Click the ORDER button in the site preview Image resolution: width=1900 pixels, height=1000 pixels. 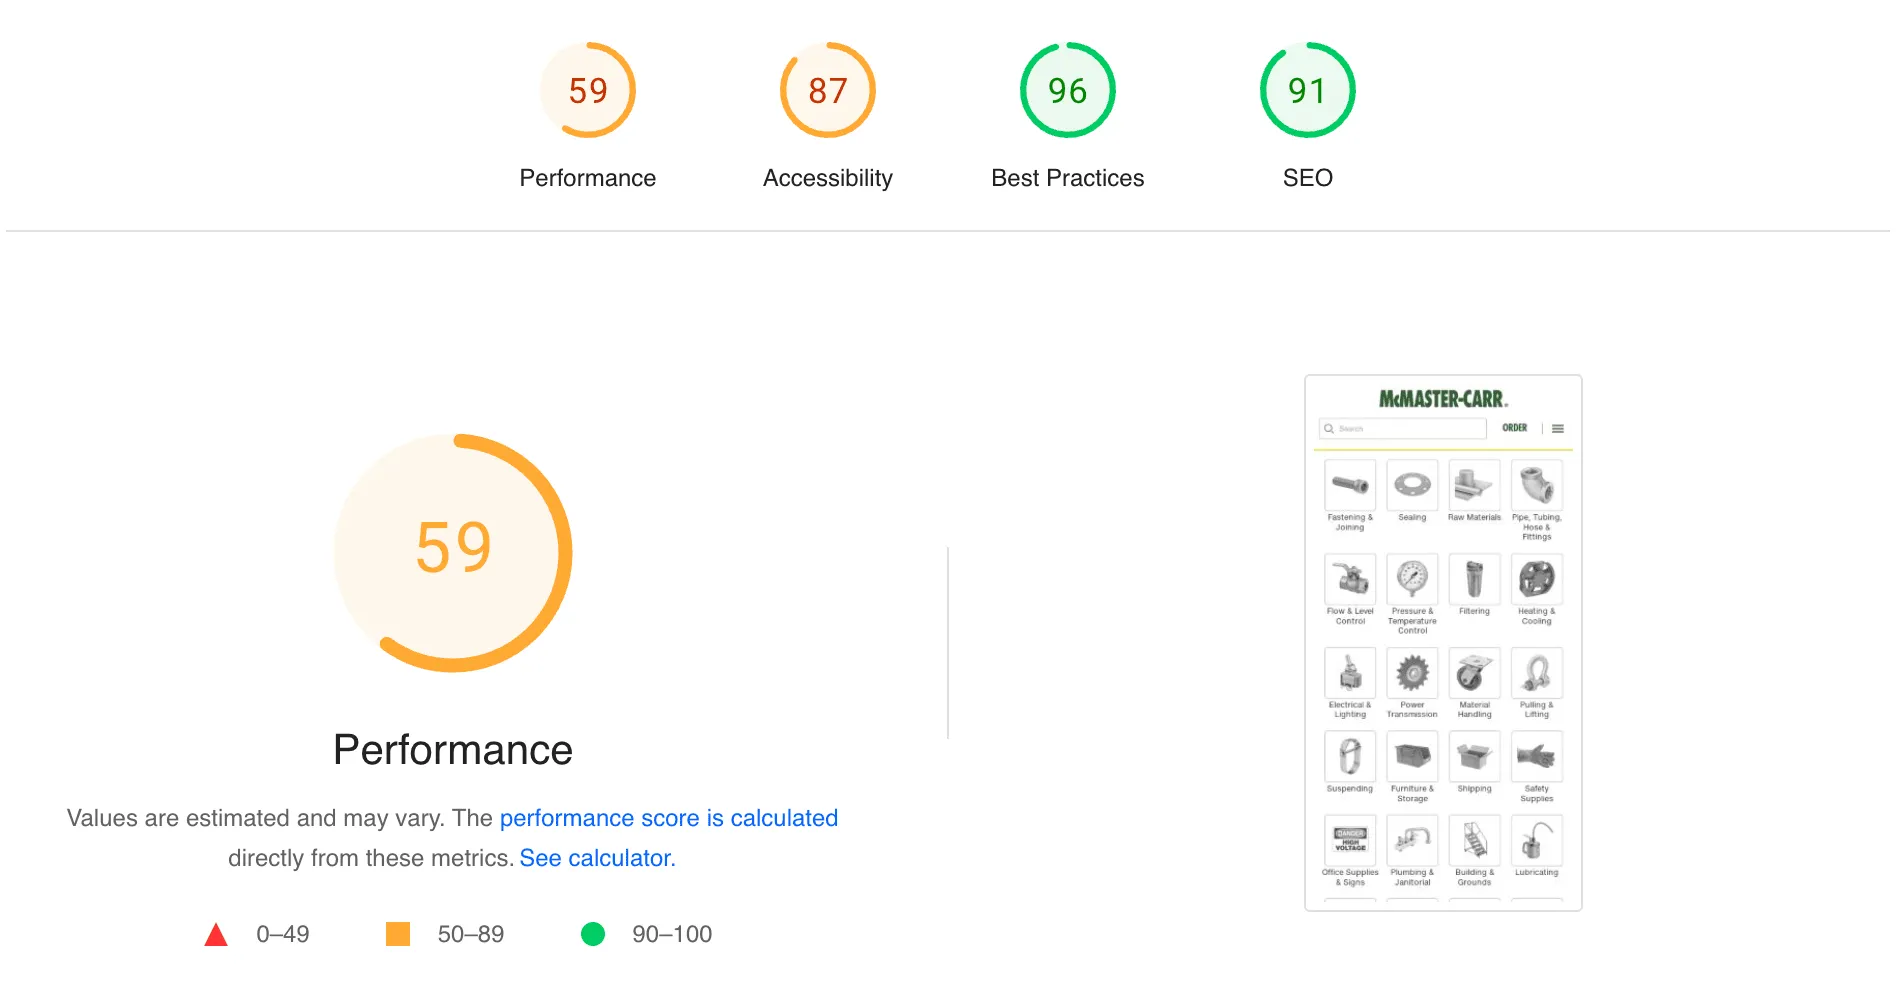click(1514, 428)
